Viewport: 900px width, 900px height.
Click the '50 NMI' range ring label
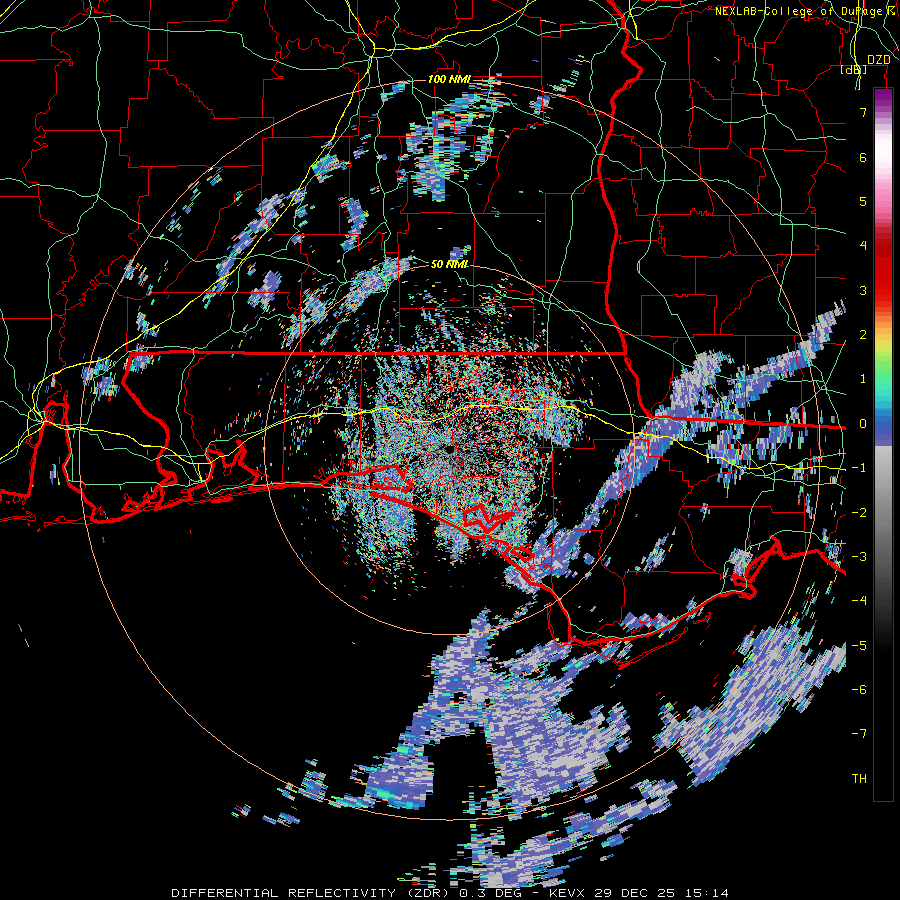click(449, 265)
